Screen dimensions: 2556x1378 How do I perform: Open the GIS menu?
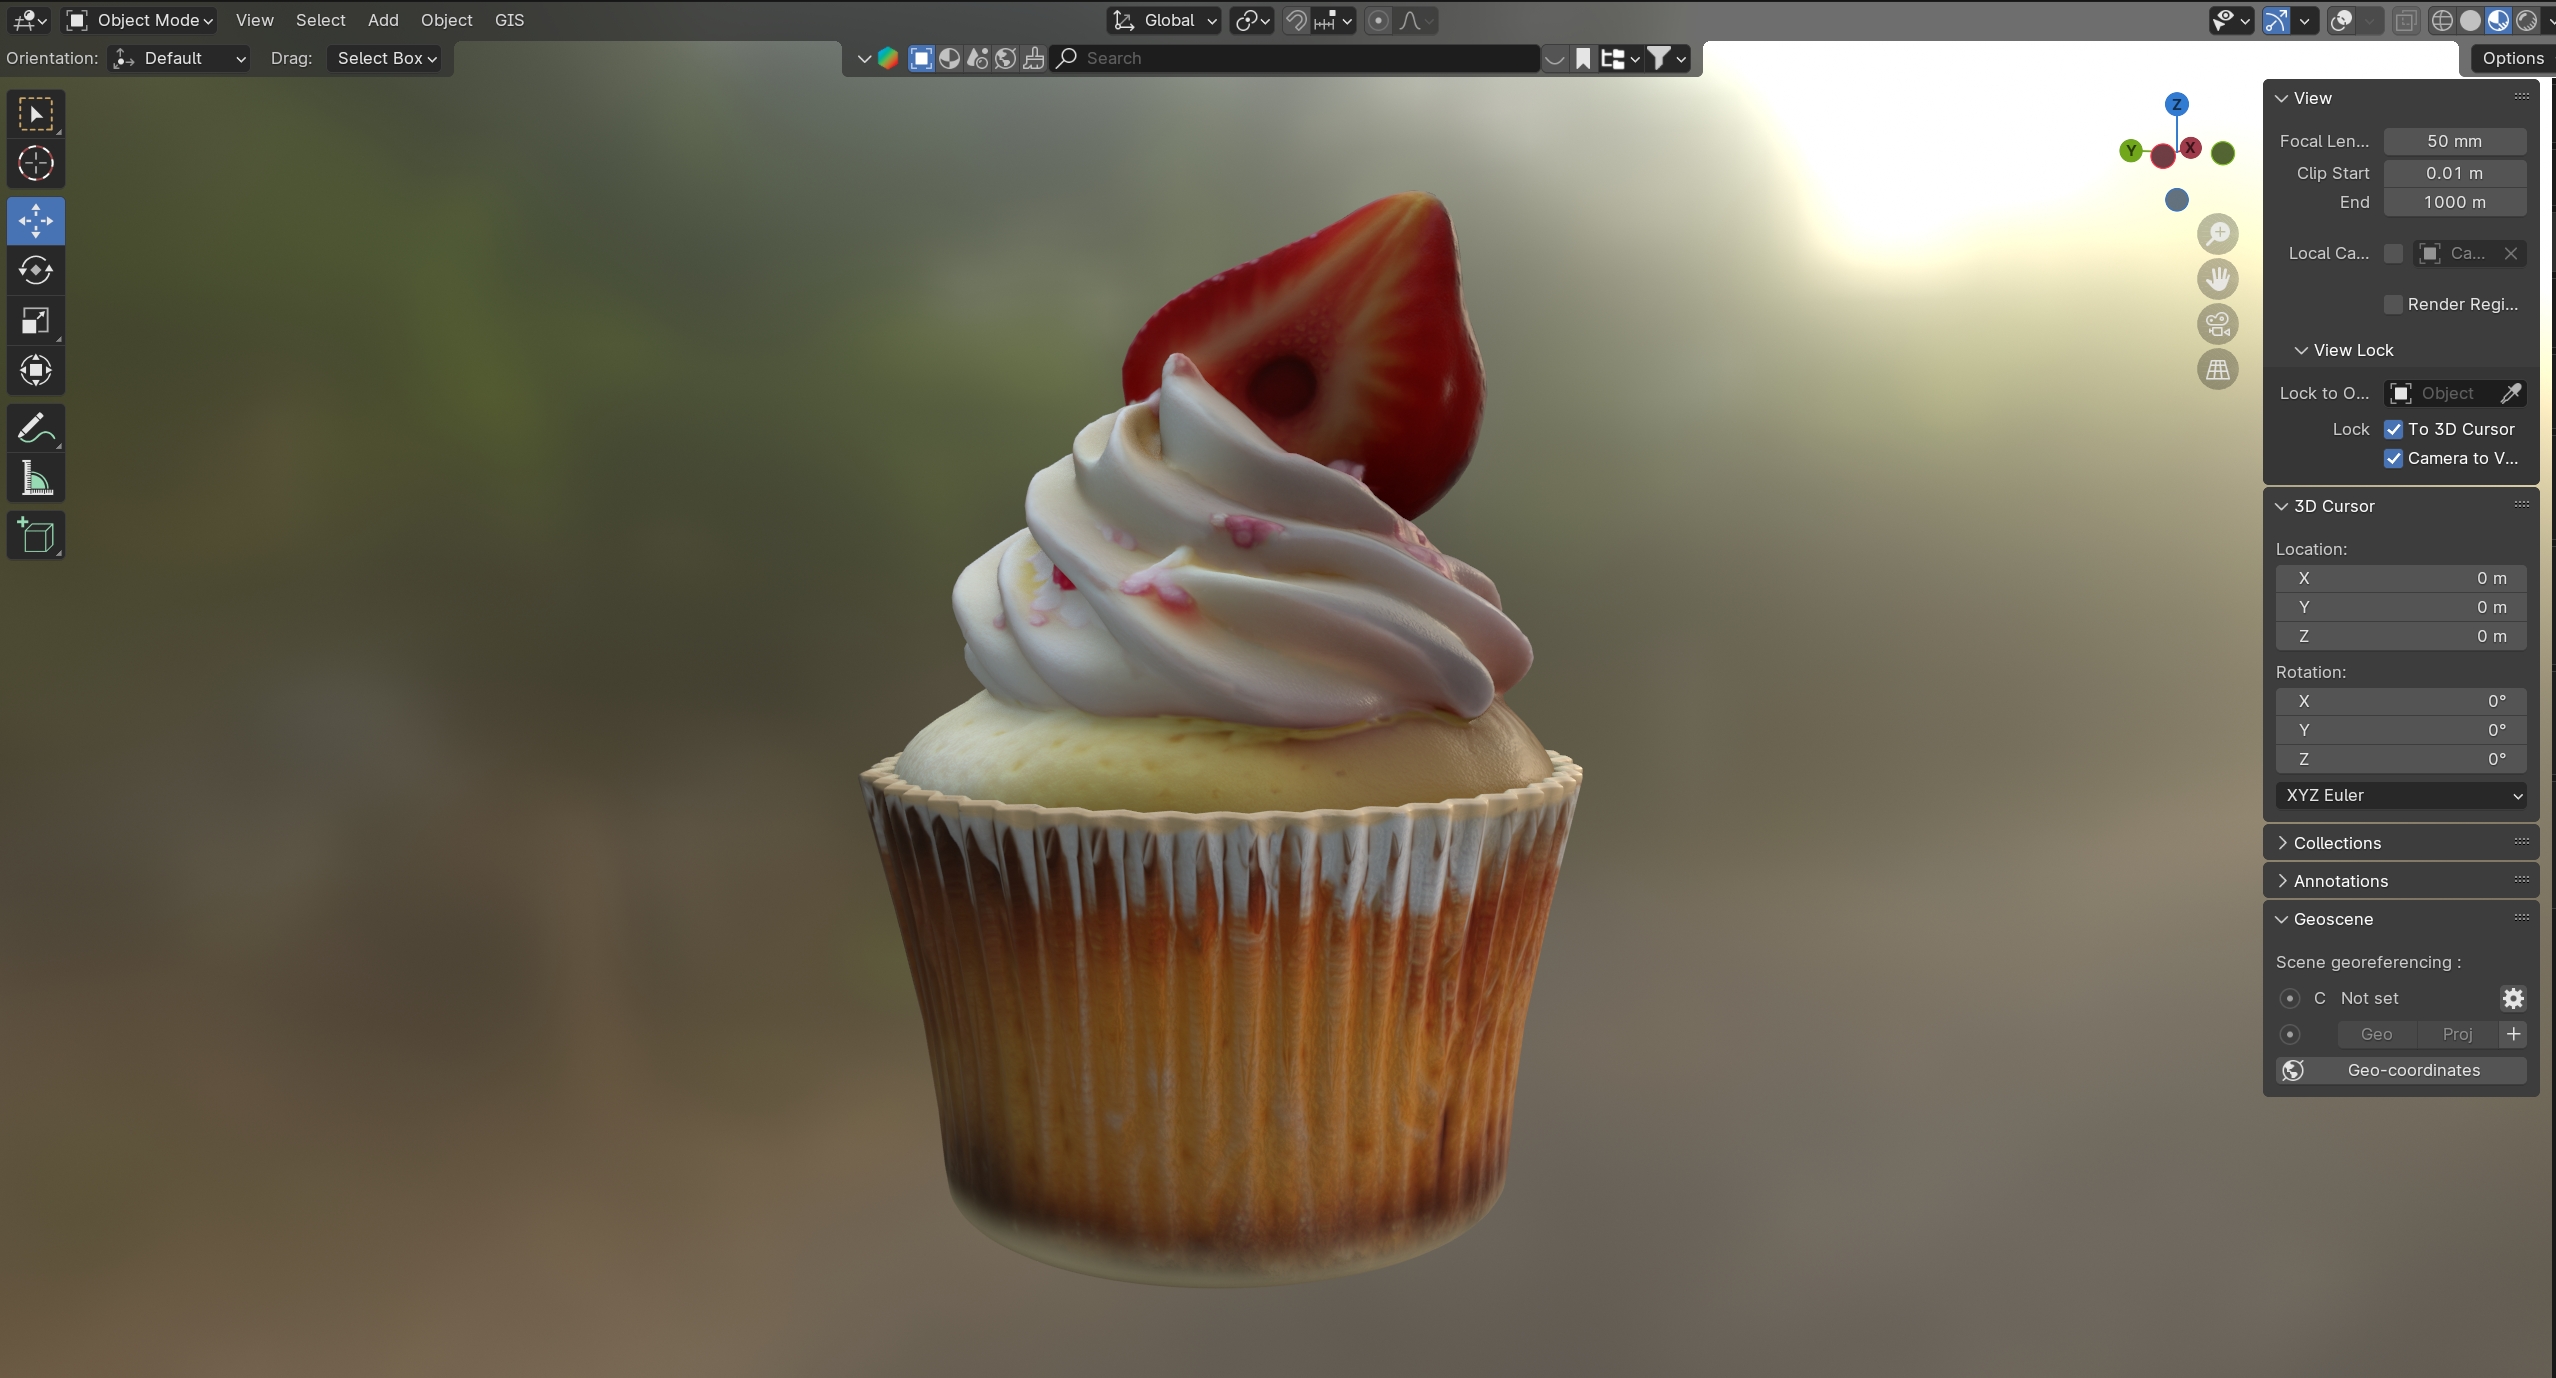509,20
